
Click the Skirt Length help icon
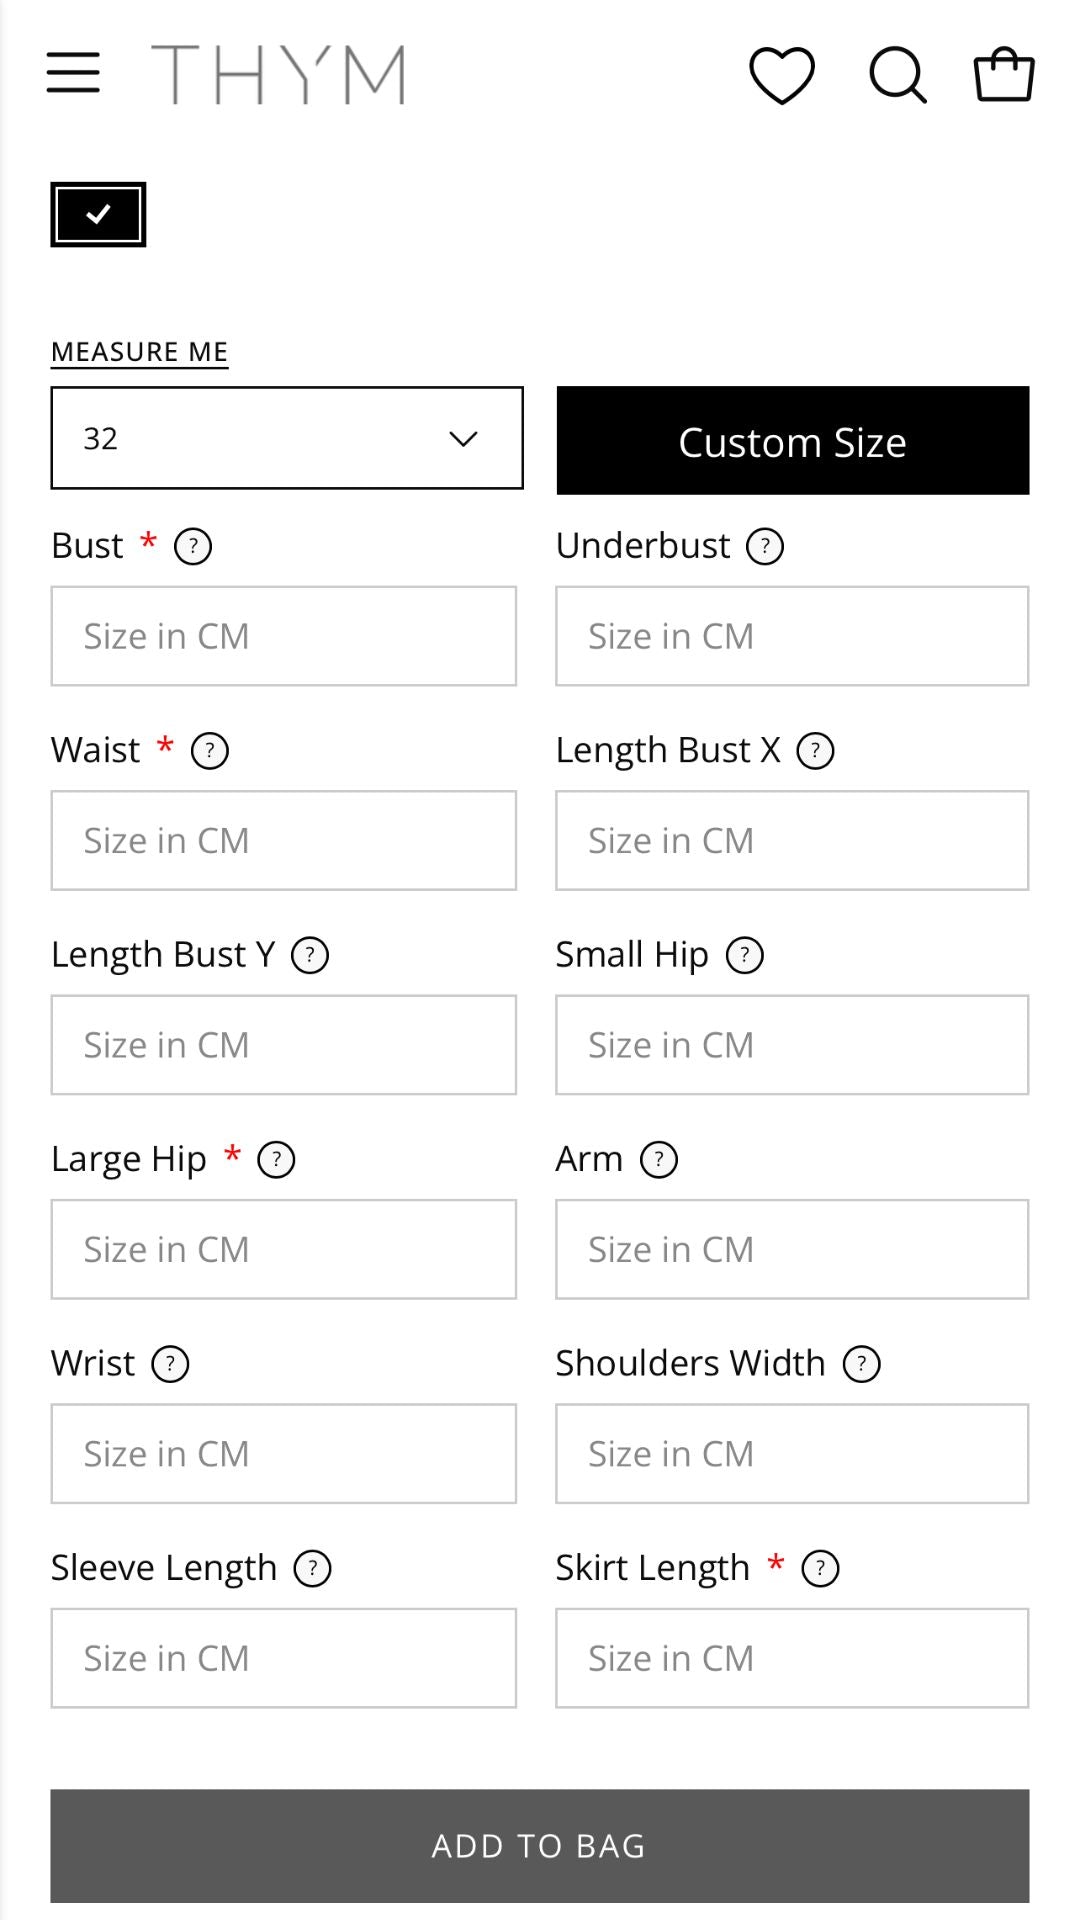click(822, 1568)
